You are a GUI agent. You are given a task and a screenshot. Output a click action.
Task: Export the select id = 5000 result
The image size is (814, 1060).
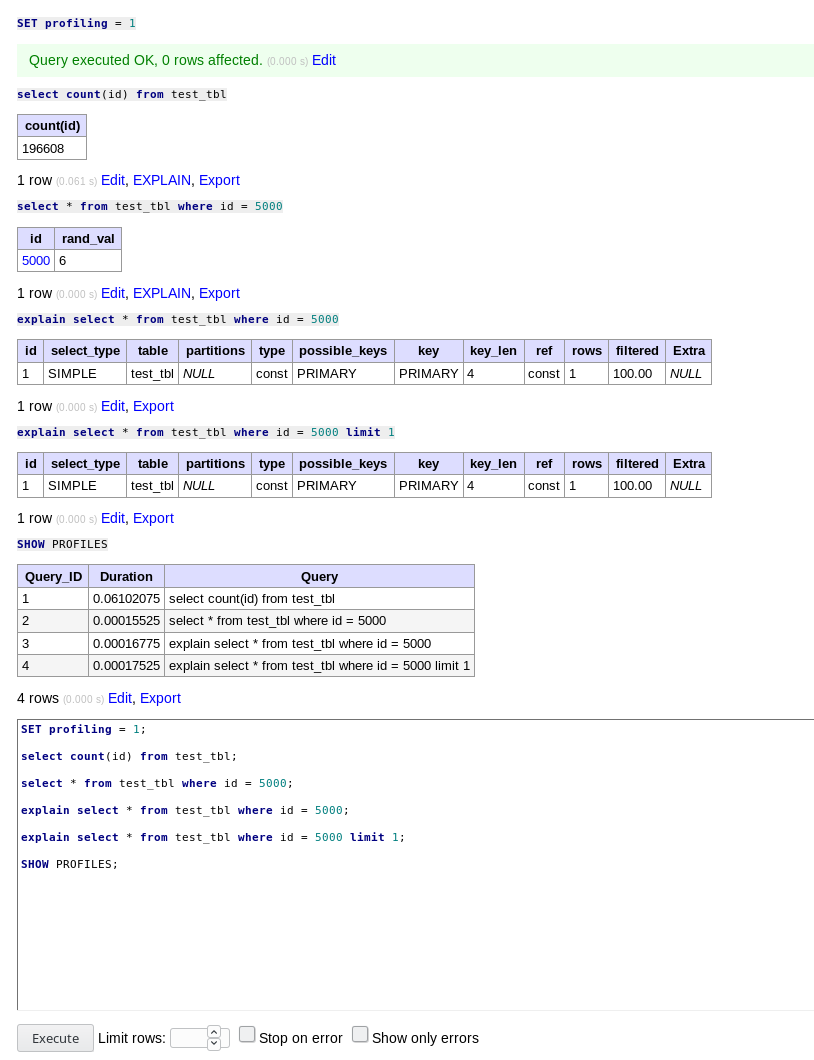point(219,293)
